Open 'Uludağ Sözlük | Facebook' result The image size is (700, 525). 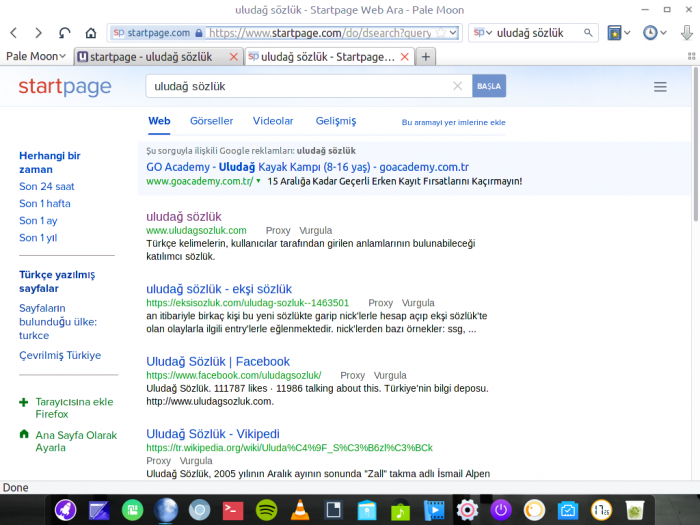[218, 361]
